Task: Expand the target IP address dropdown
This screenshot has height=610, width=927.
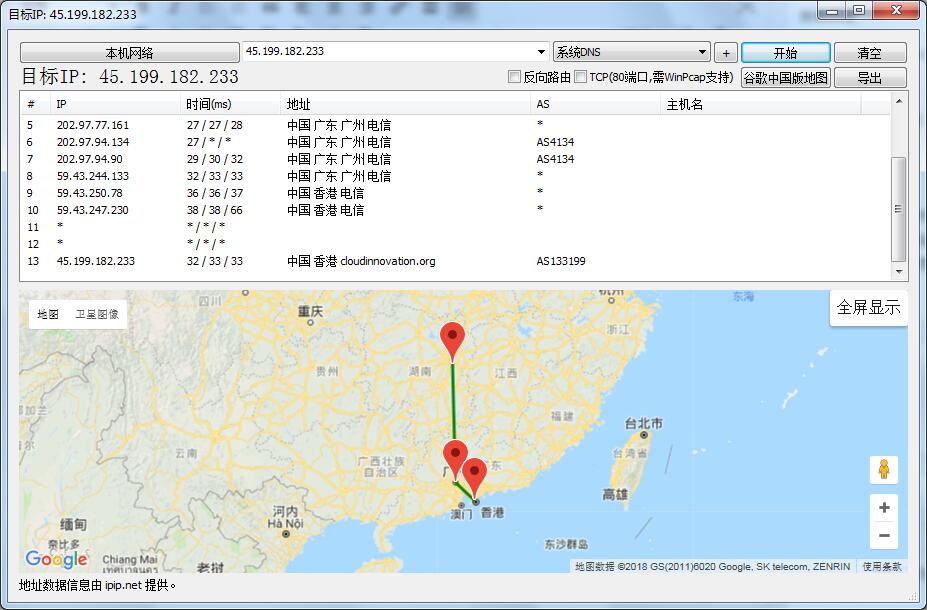Action: point(541,52)
